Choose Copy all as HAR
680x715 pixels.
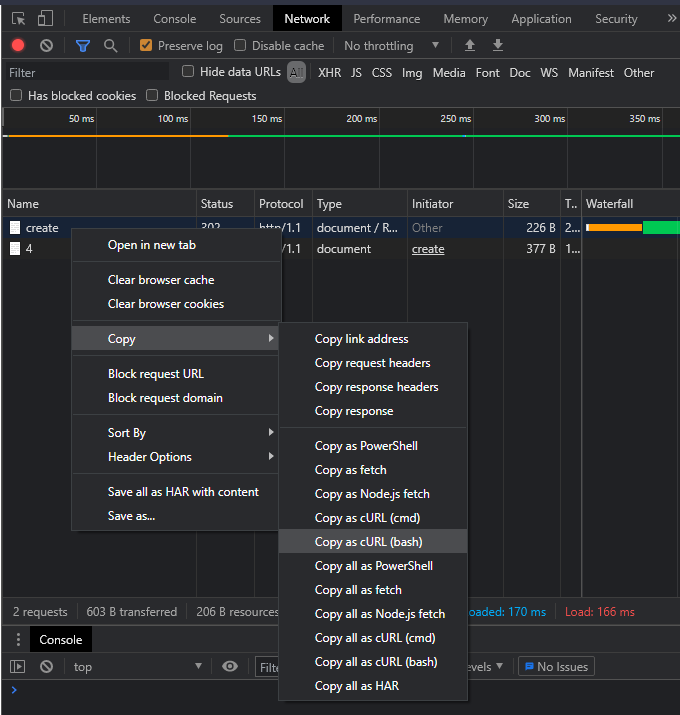(373, 685)
